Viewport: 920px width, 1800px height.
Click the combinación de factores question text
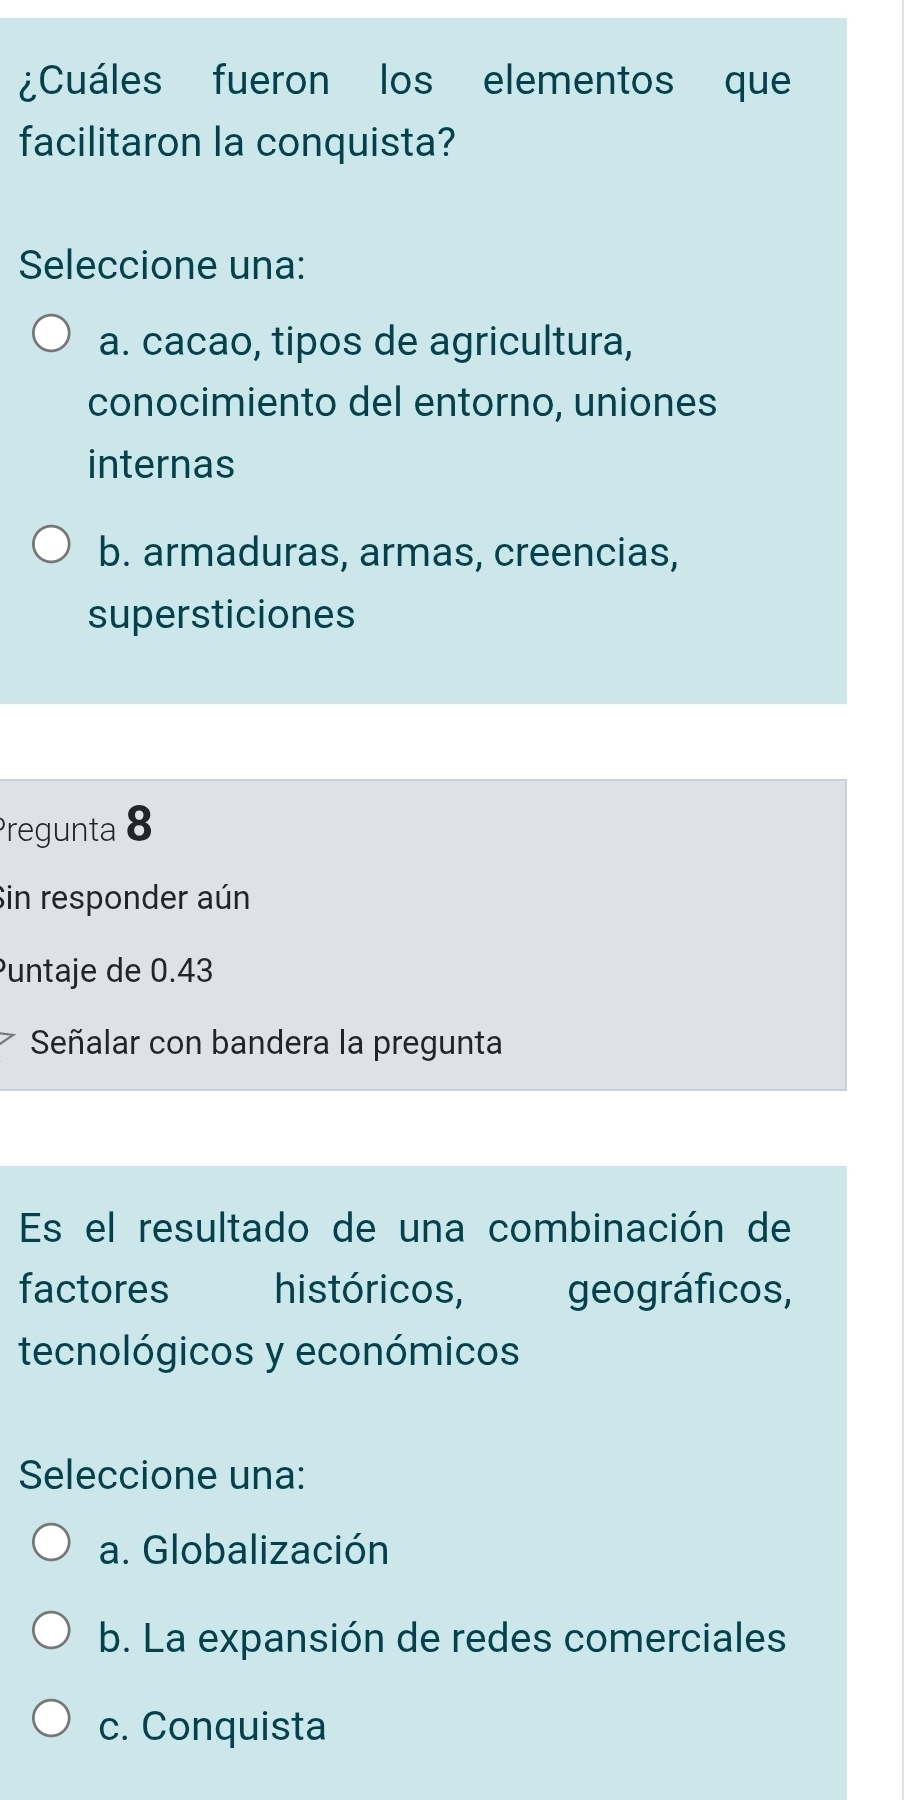(405, 1289)
